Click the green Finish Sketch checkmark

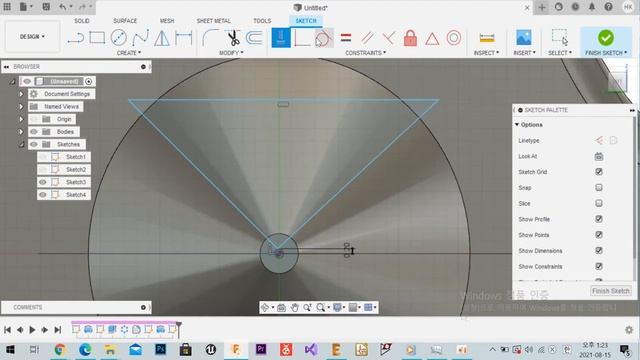pyautogui.click(x=606, y=38)
